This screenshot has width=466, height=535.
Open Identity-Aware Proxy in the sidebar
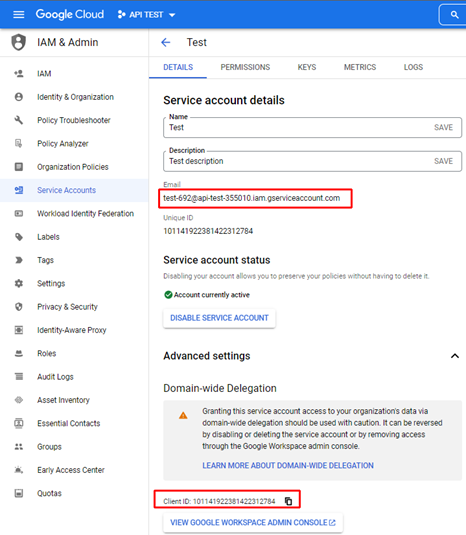(x=74, y=330)
